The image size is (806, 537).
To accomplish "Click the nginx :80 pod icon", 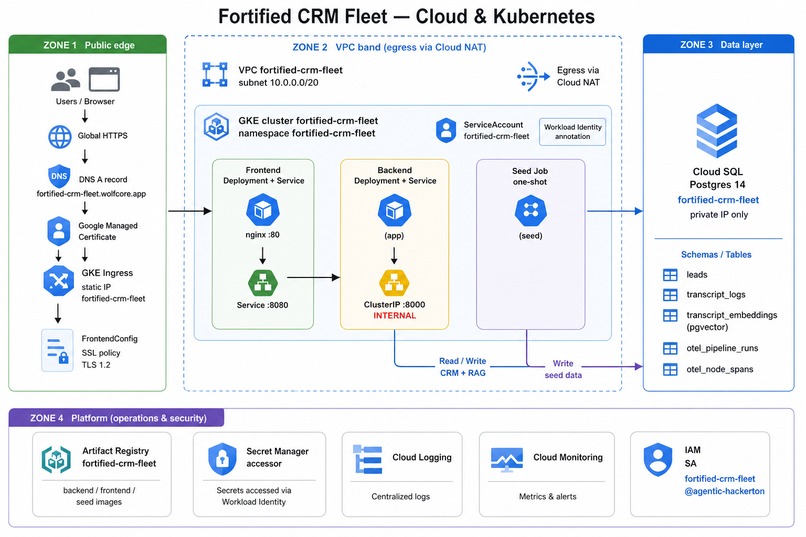I will pos(263,210).
